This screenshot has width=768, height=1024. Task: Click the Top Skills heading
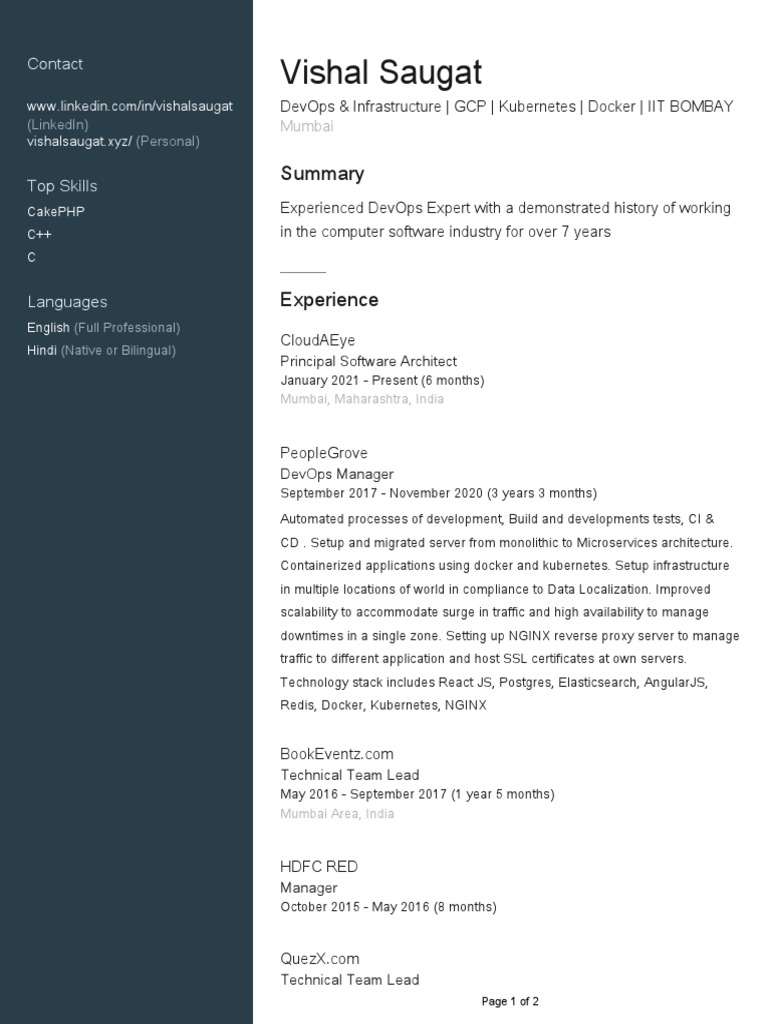(x=62, y=186)
